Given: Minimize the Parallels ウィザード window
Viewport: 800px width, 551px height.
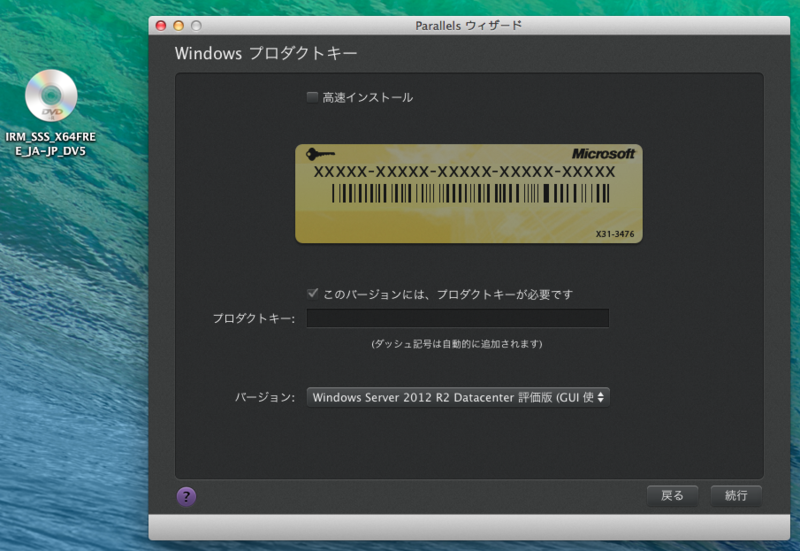Looking at the screenshot, I should pyautogui.click(x=179, y=26).
